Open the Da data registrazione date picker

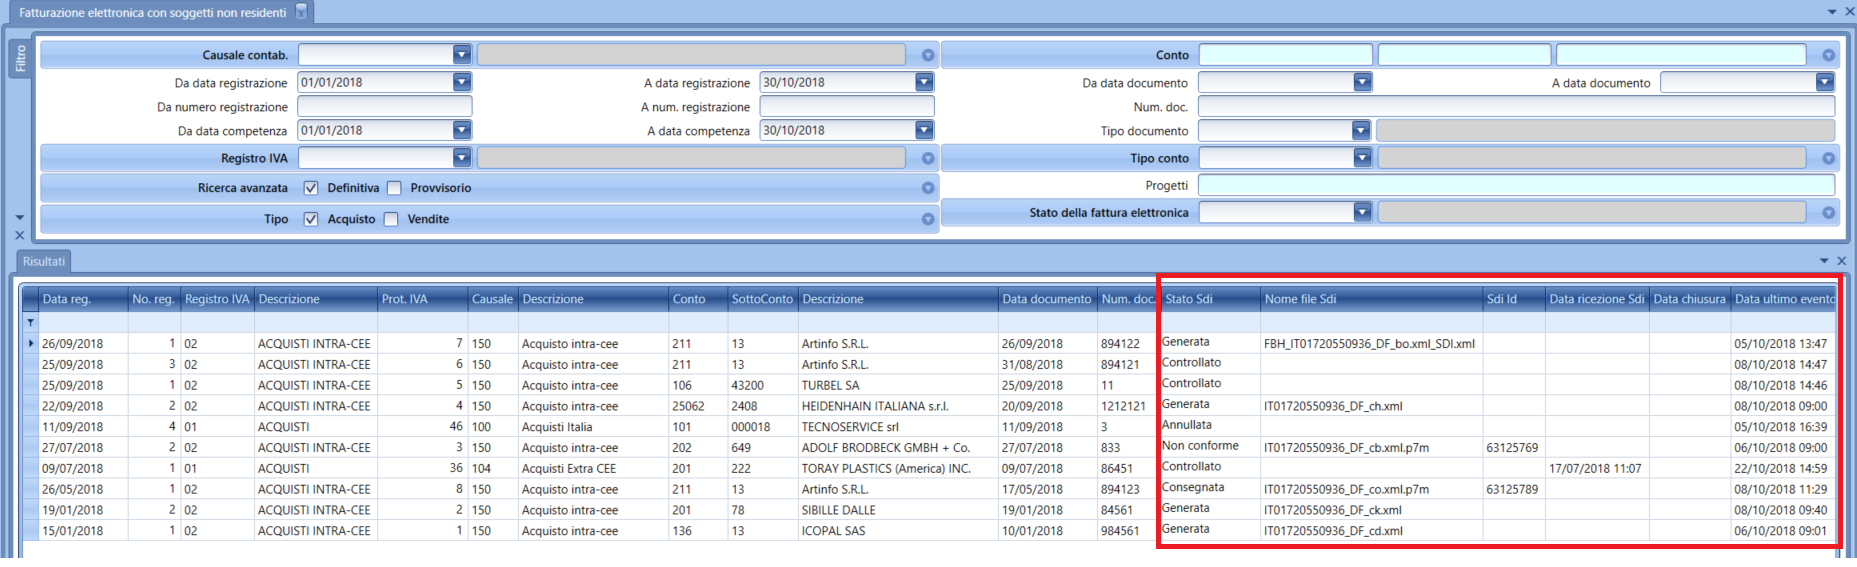[x=461, y=82]
